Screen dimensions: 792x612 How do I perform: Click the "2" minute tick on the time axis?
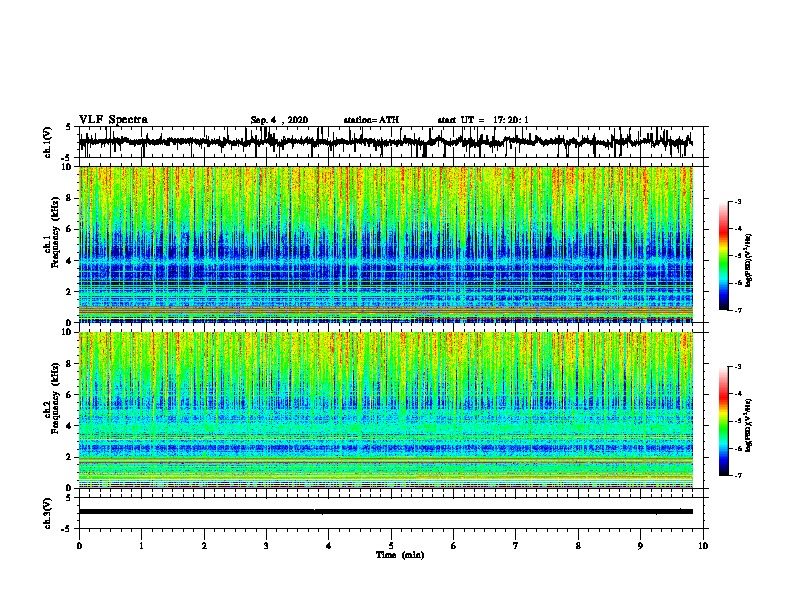coord(204,546)
